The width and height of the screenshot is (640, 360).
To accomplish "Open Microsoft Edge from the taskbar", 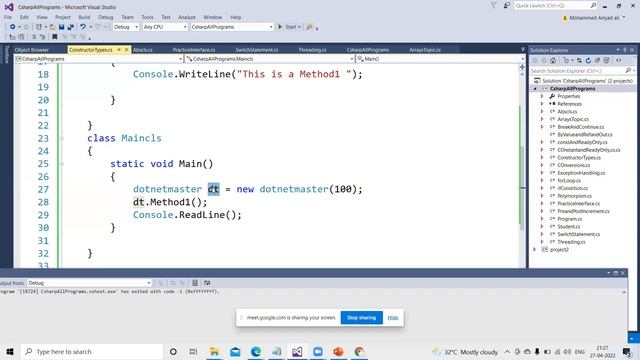I will 256,351.
